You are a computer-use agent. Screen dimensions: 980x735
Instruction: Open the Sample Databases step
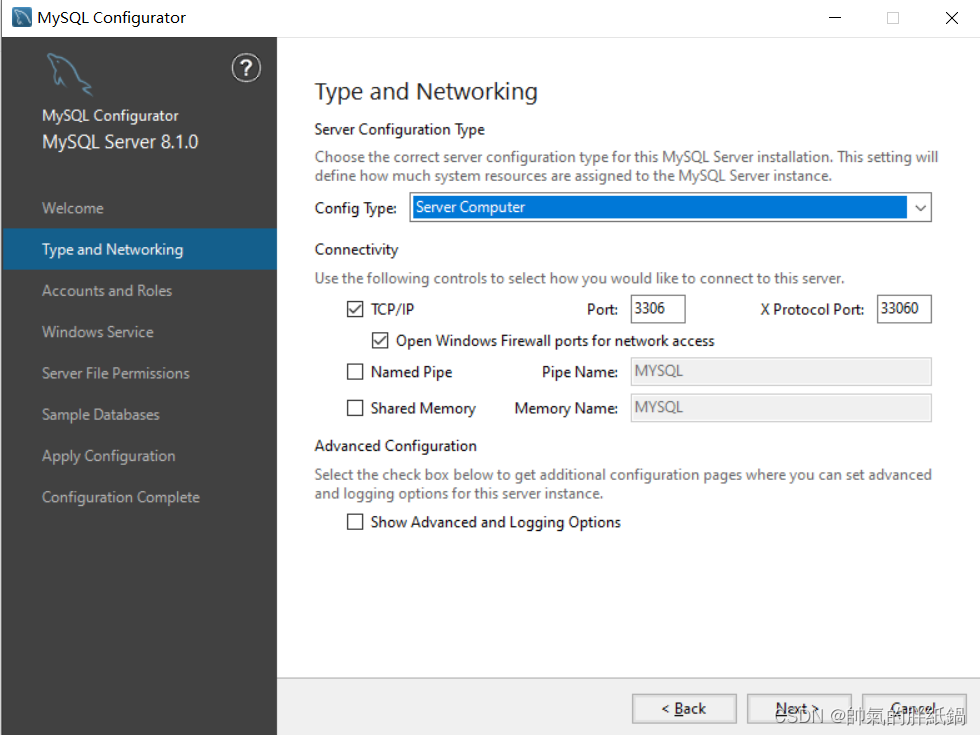pyautogui.click(x=101, y=414)
